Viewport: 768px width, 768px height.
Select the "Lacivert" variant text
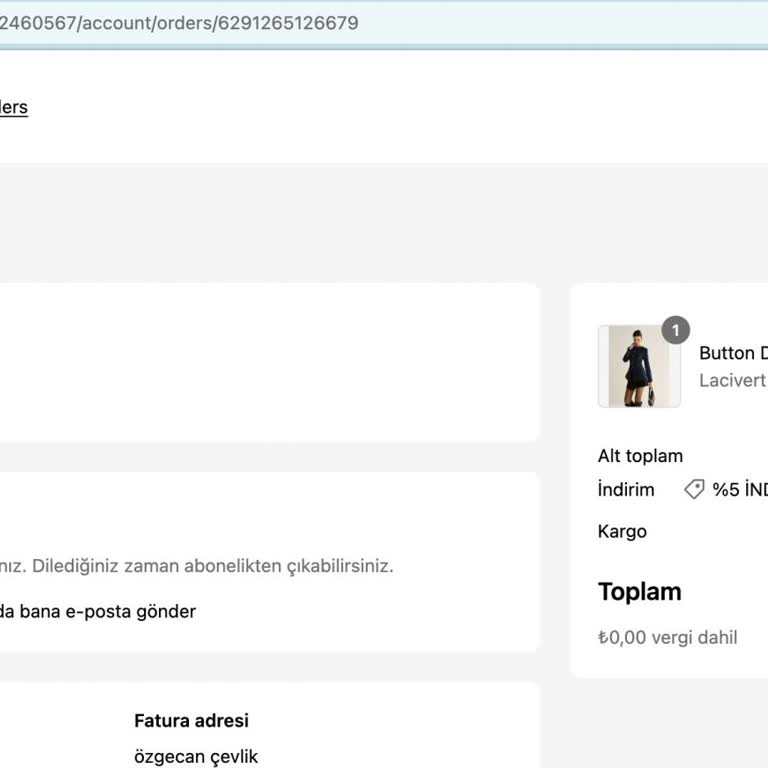(x=732, y=380)
